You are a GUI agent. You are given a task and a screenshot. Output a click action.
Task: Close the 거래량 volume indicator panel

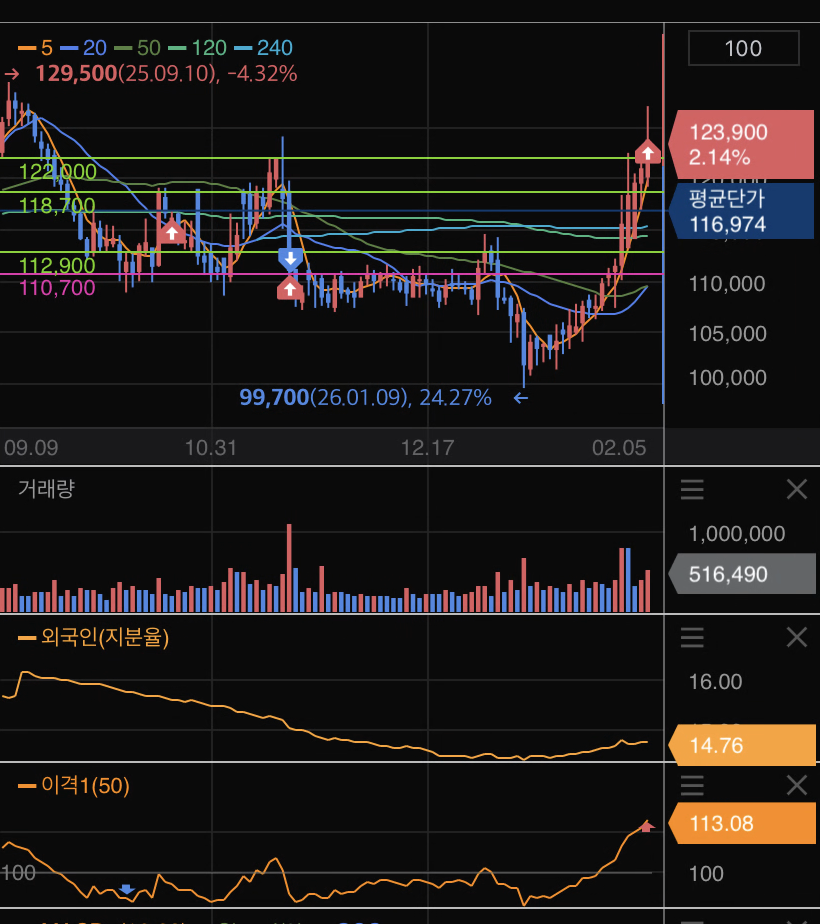pyautogui.click(x=797, y=489)
